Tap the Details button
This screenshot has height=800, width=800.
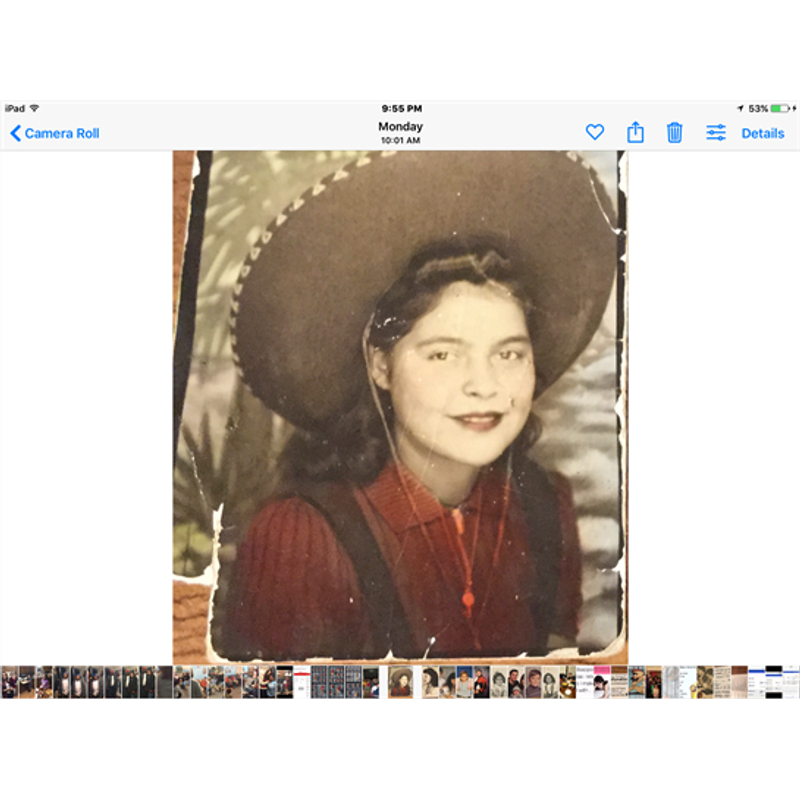click(762, 133)
